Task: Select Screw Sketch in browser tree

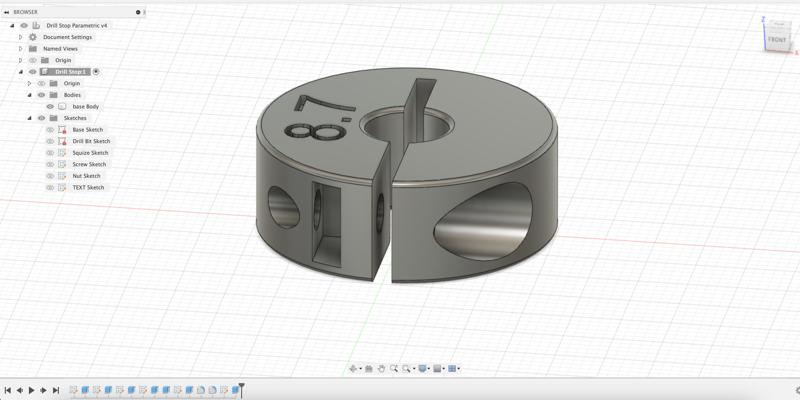Action: click(89, 164)
